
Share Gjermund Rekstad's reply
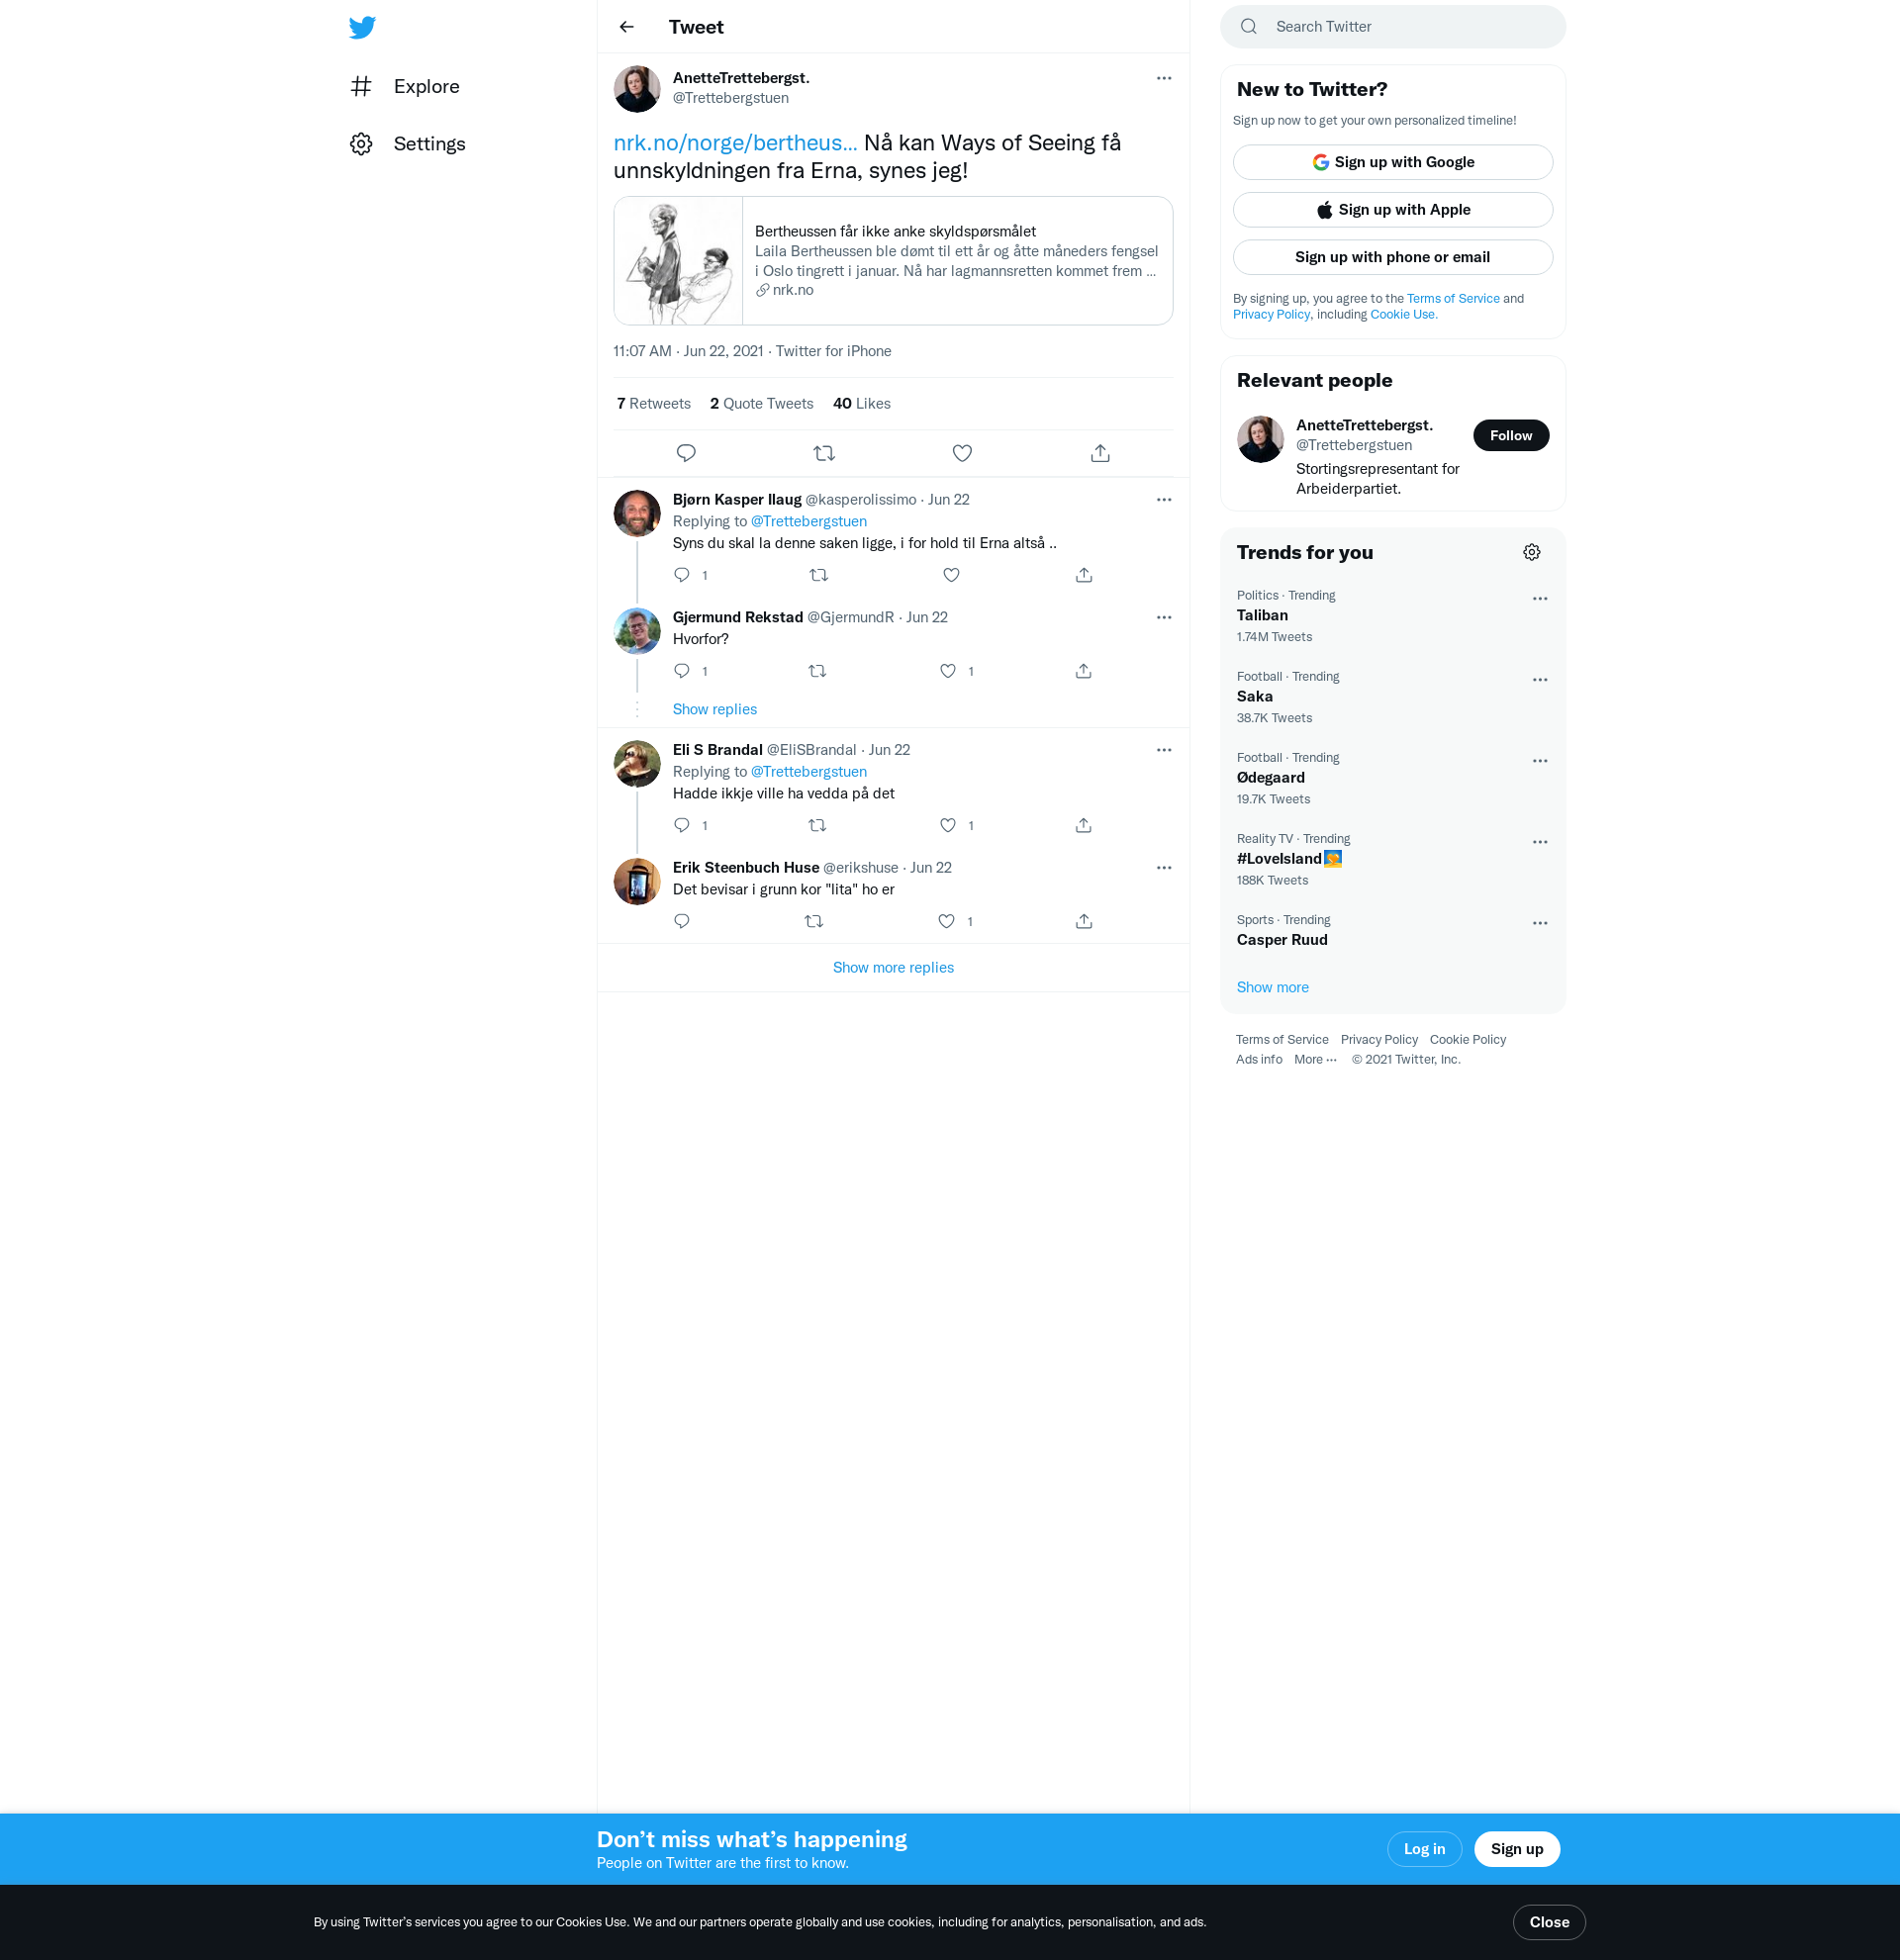(1084, 671)
